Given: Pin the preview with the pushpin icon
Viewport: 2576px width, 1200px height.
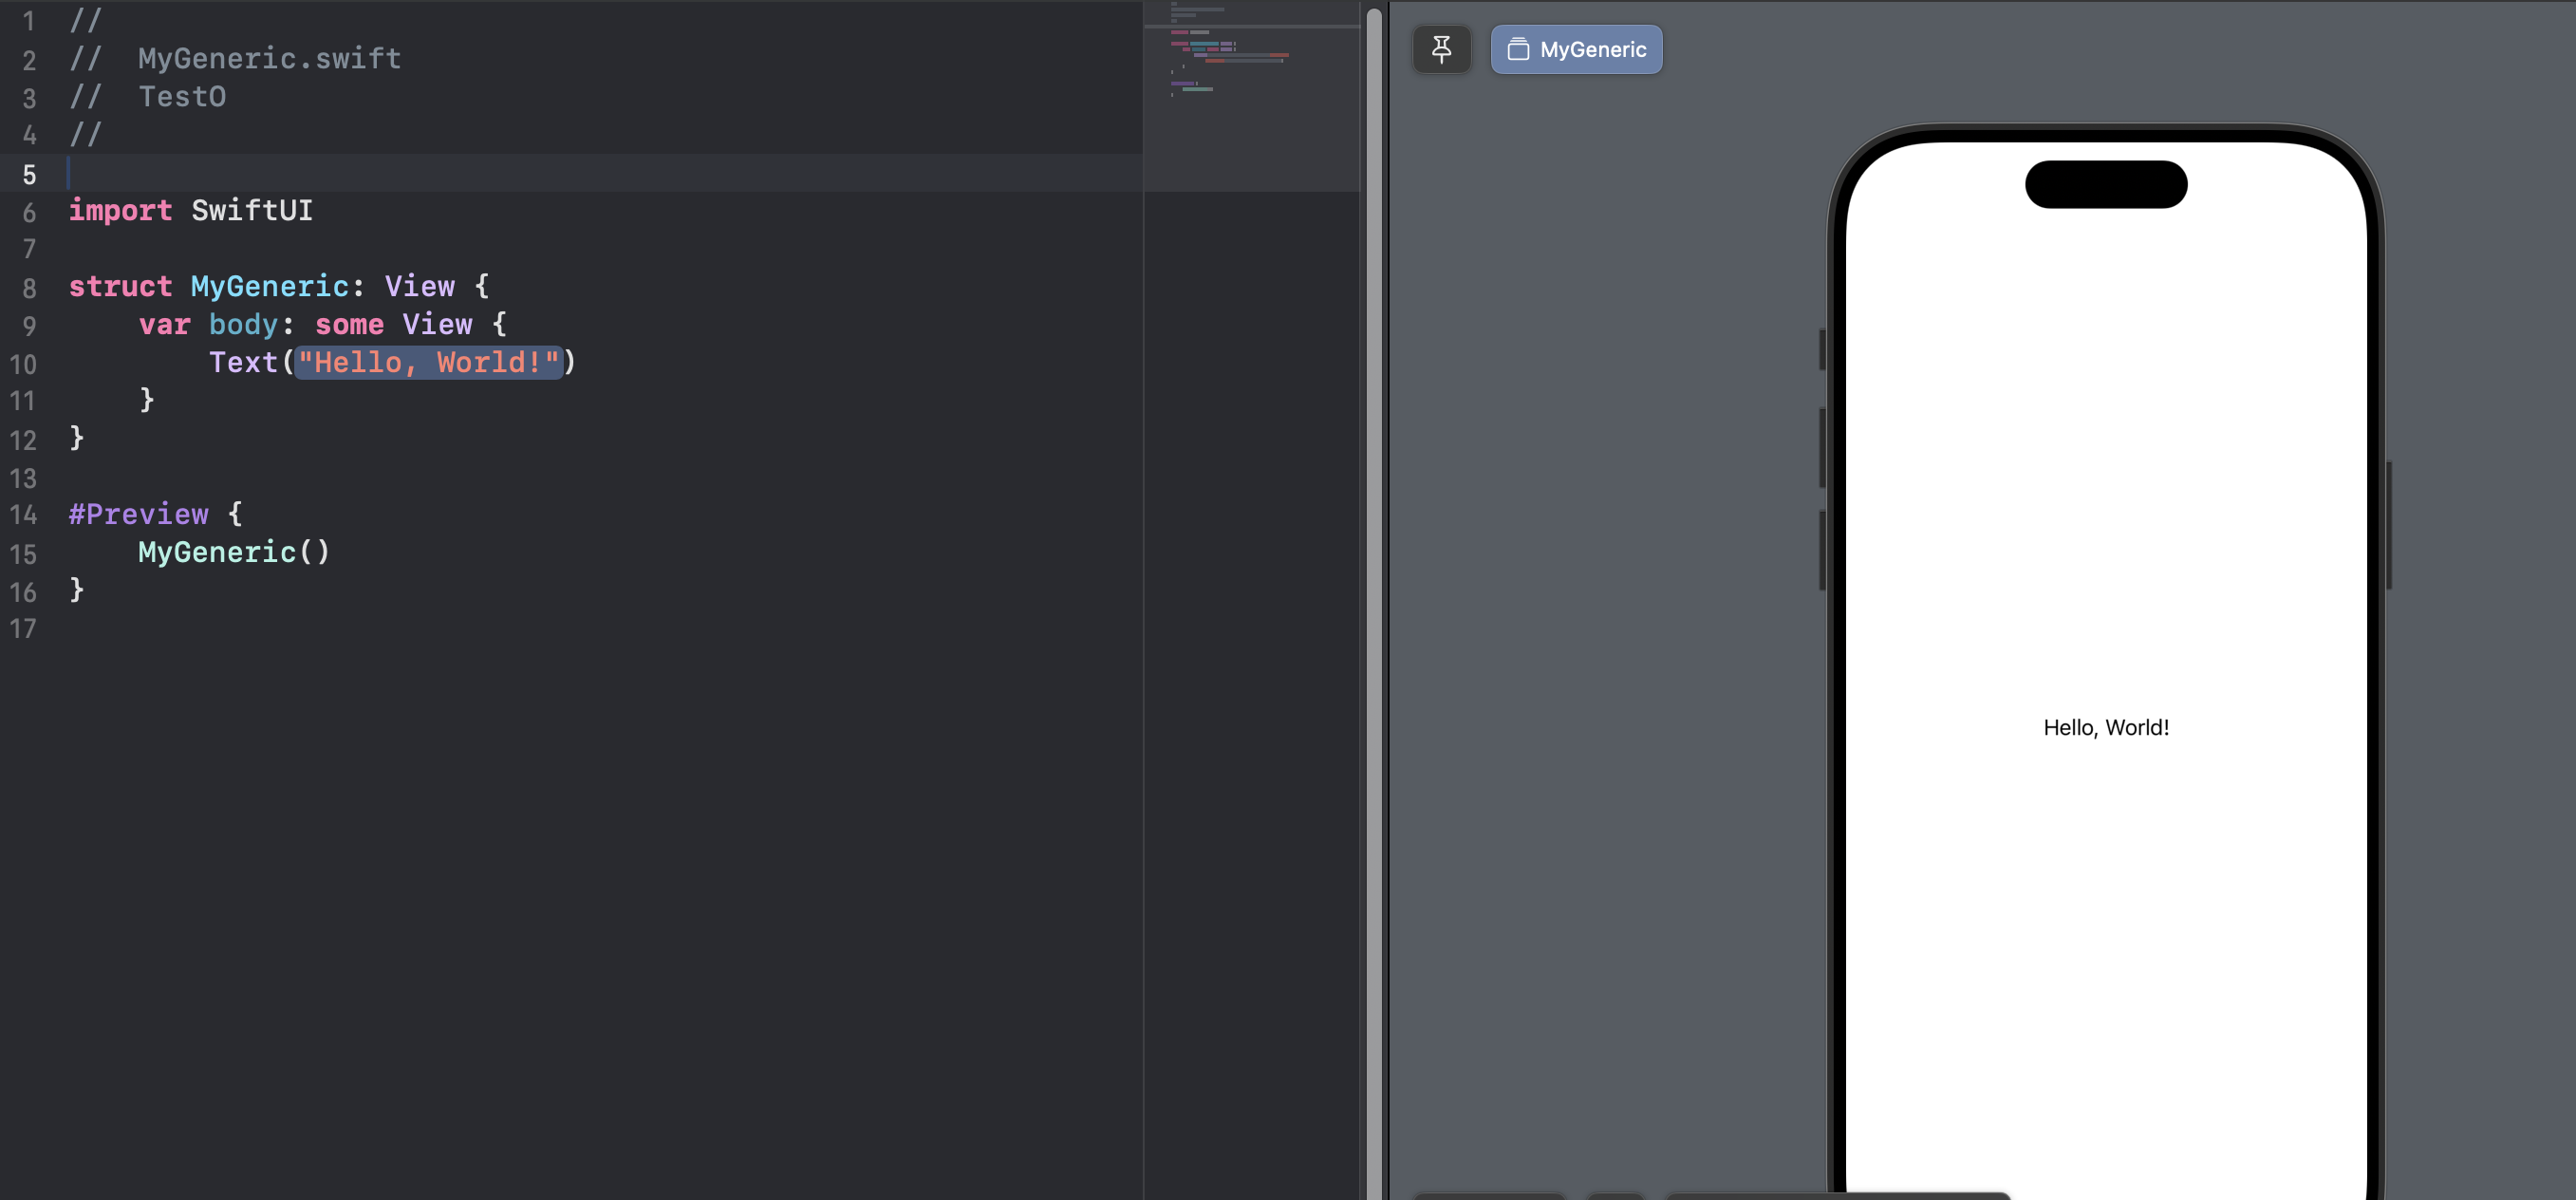Looking at the screenshot, I should point(1441,49).
